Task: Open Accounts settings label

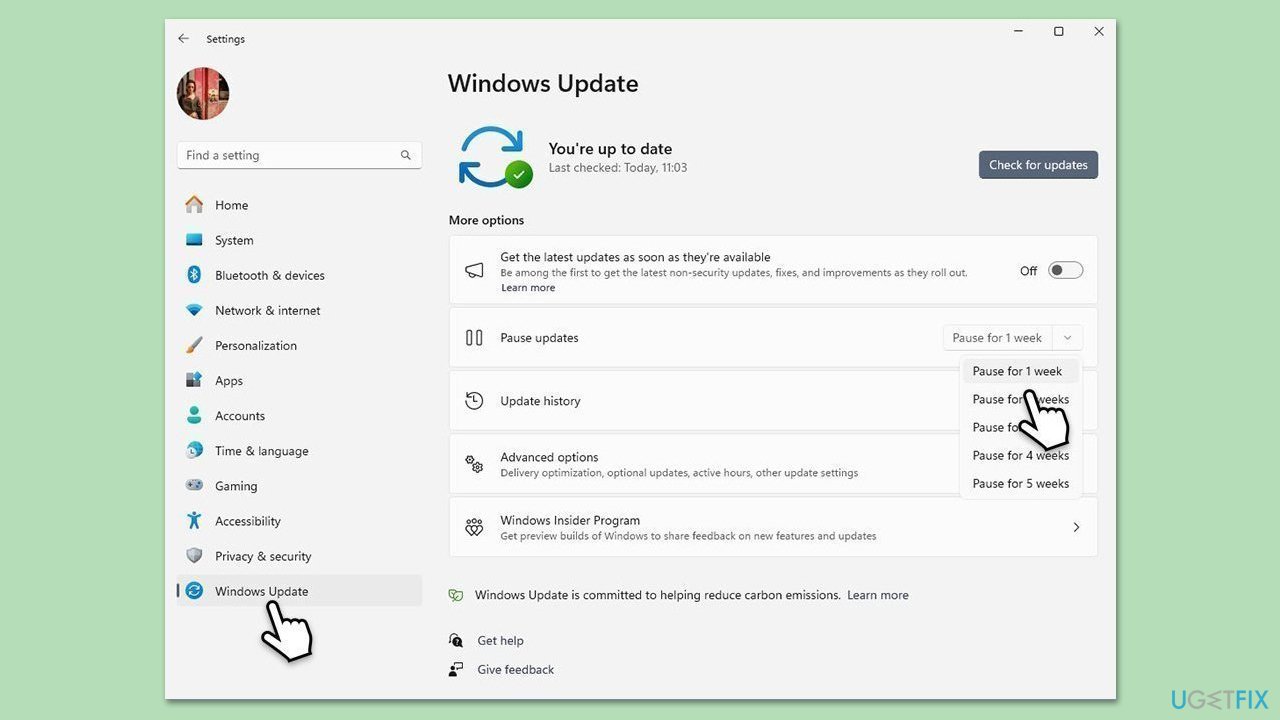Action: (240, 416)
